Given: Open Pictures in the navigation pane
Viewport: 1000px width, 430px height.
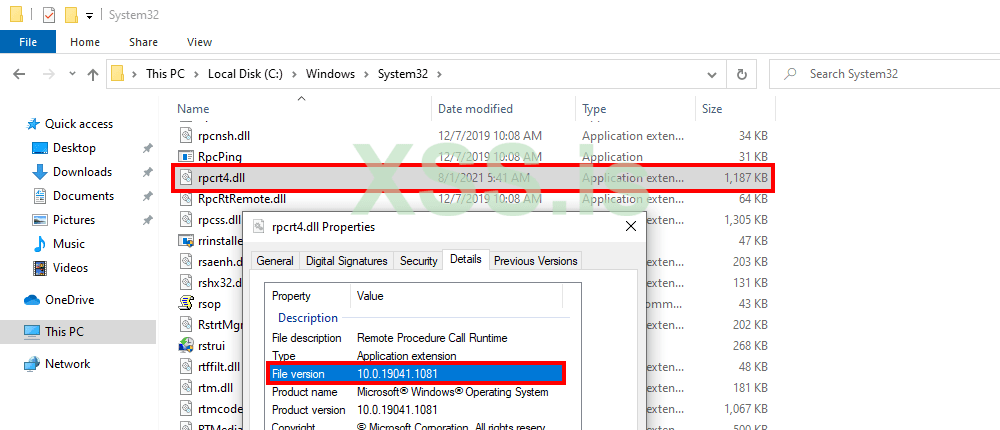Looking at the screenshot, I should pos(73,219).
